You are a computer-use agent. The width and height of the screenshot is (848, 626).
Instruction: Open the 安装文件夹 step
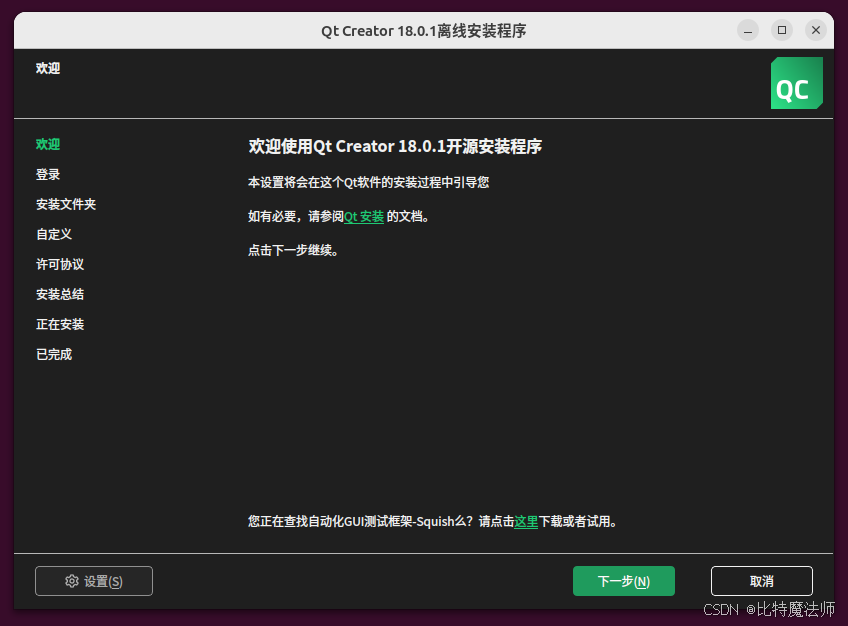65,204
